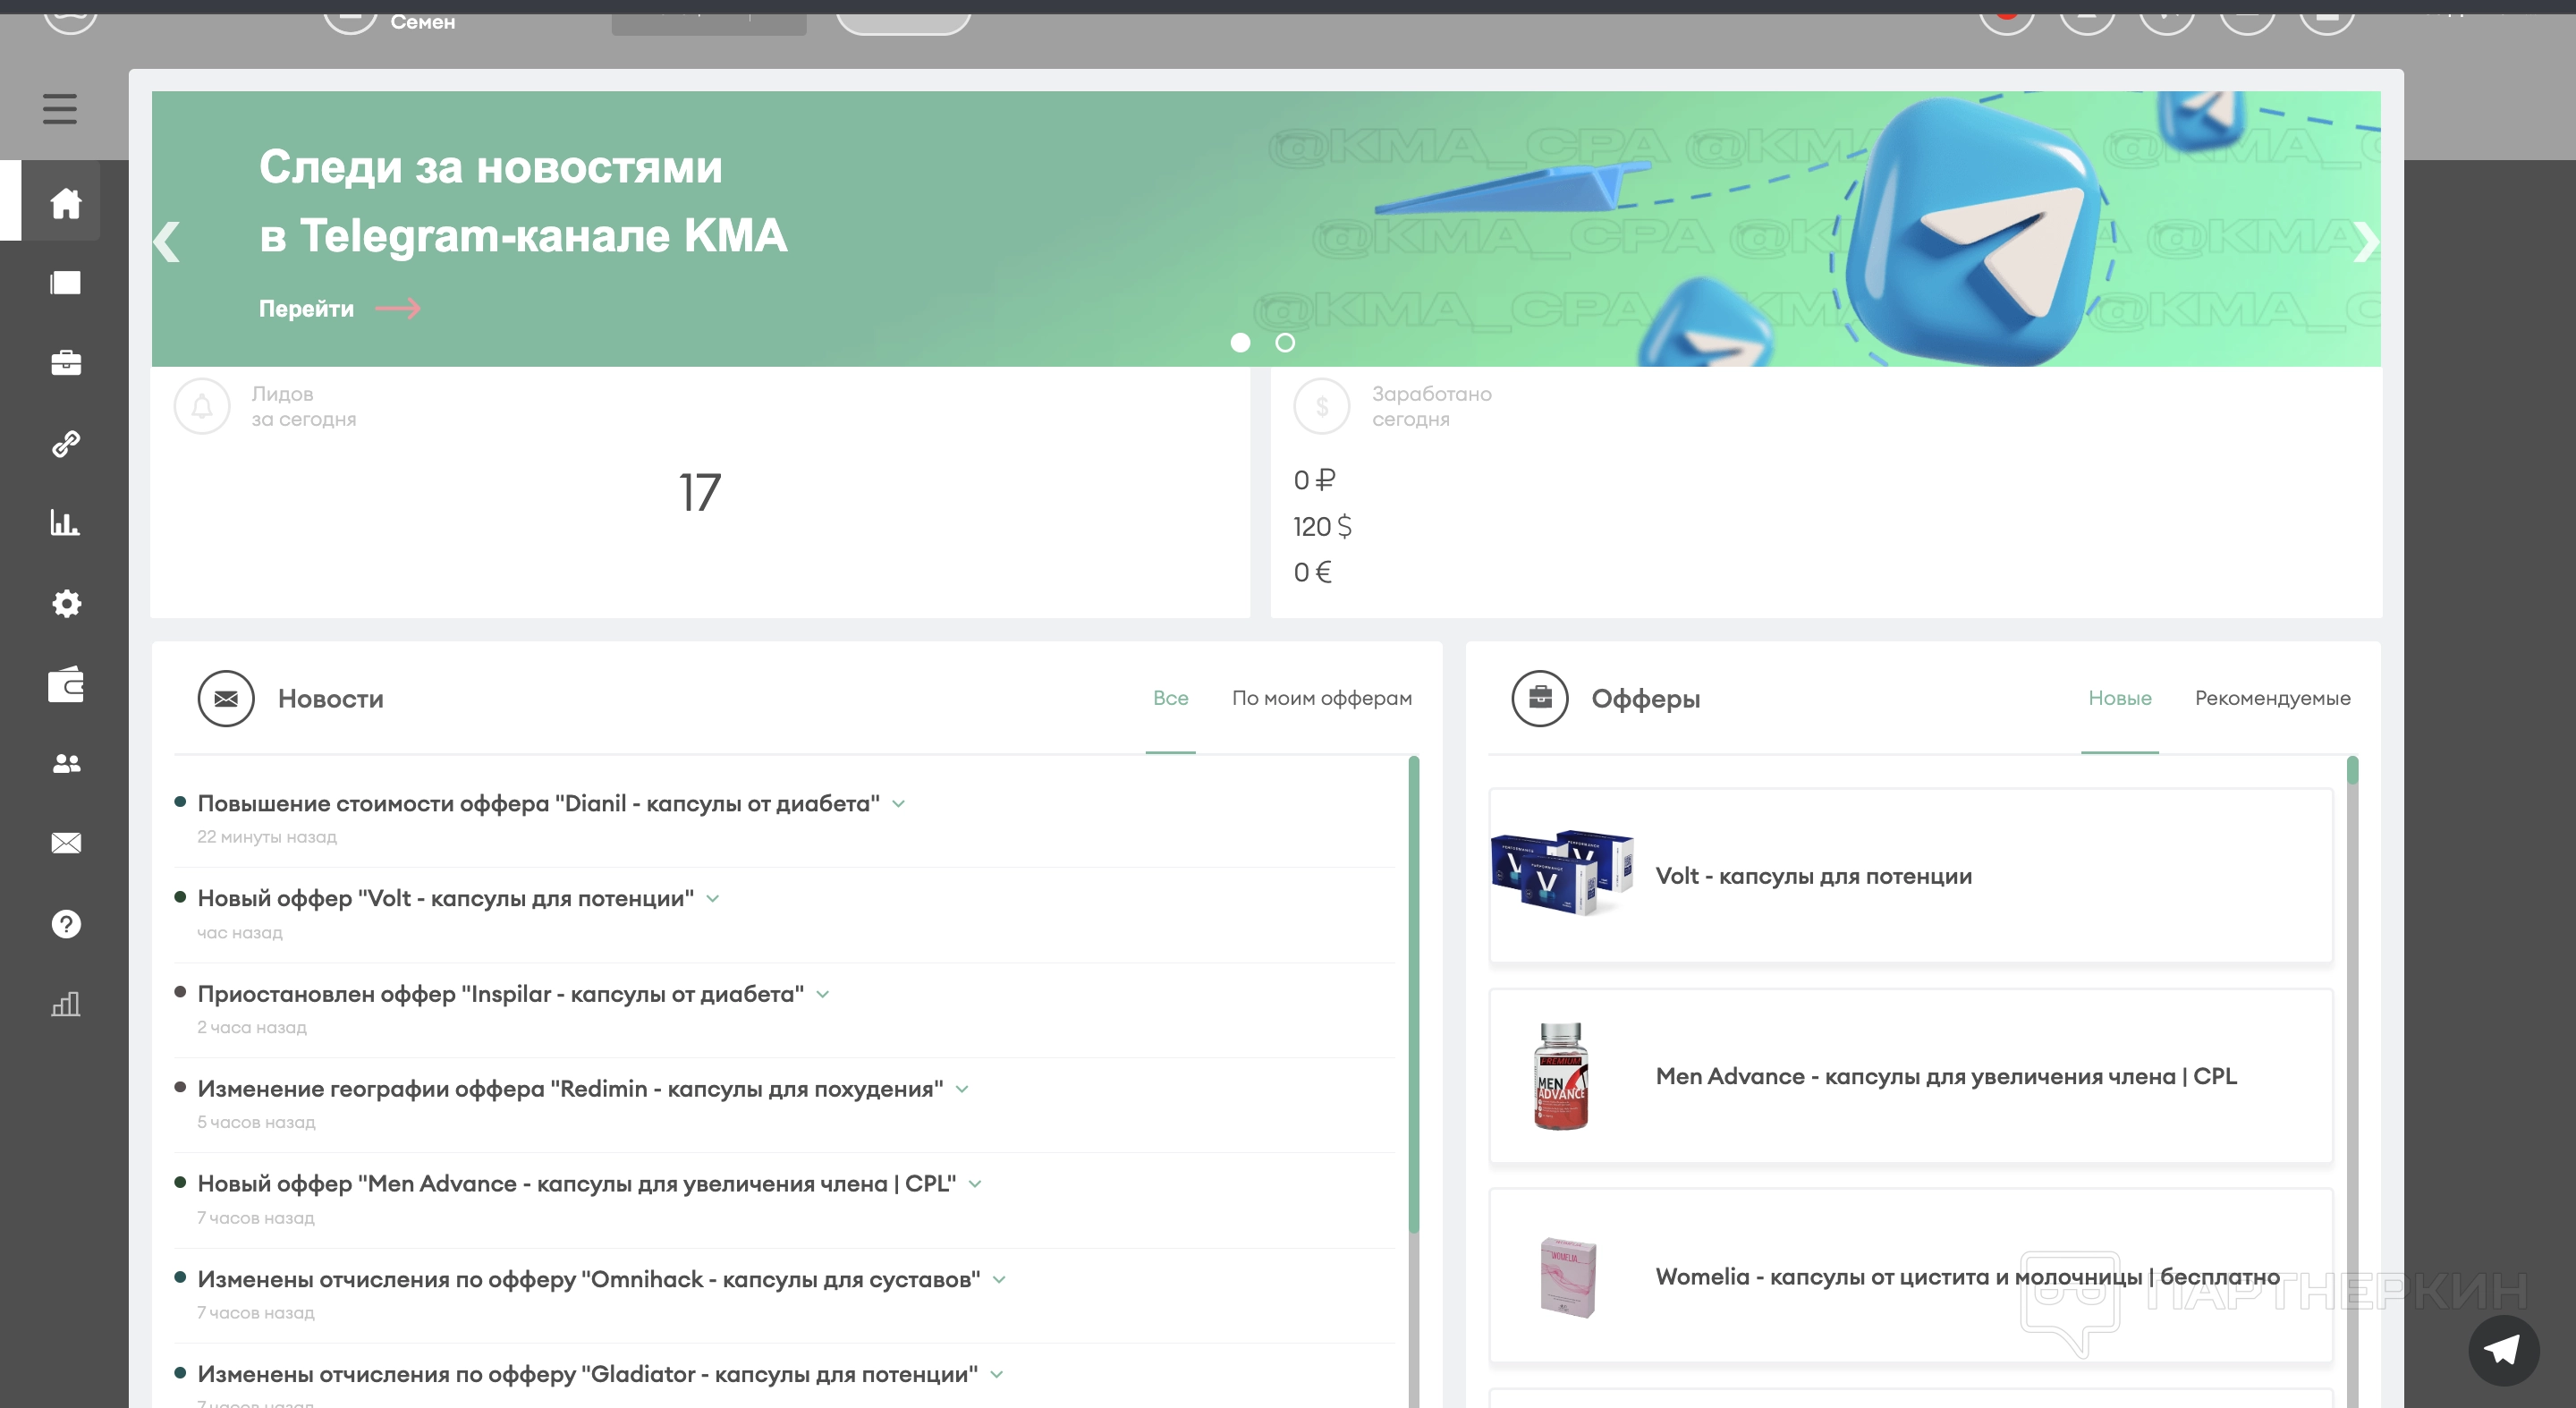Open the news card icon in sidebar

pos(66,283)
